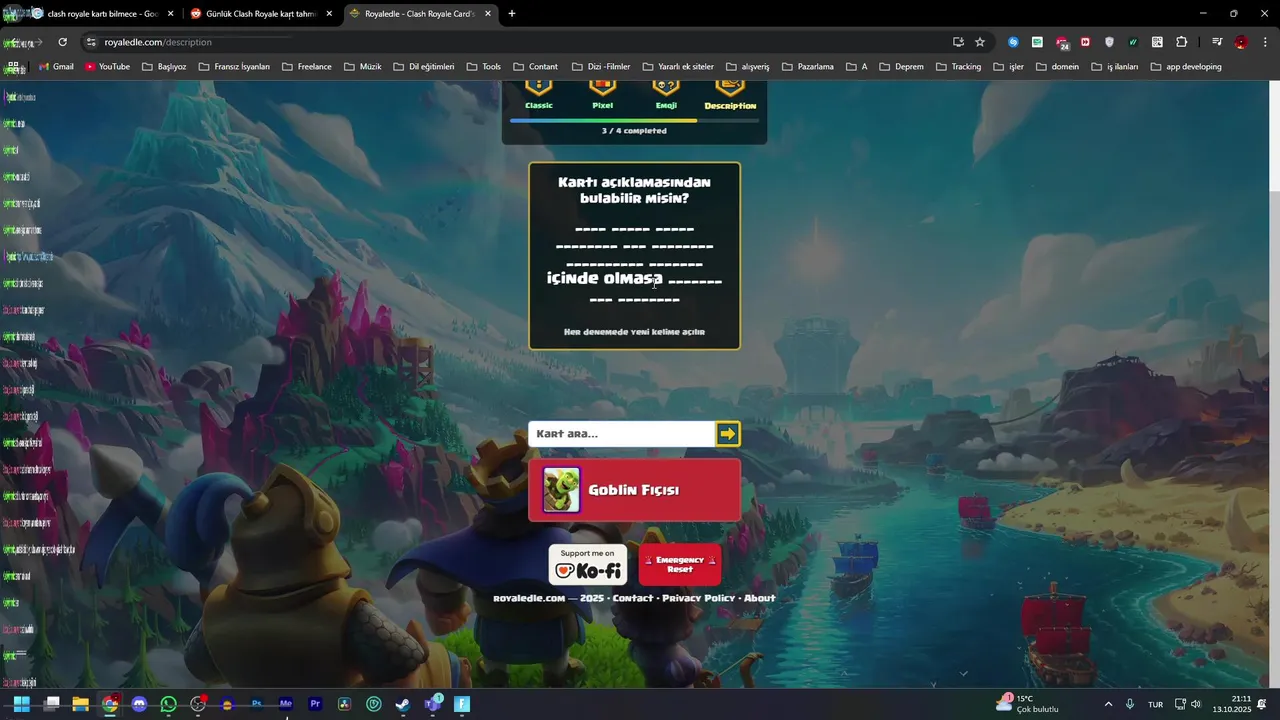Open Premiere Pro from the taskbar
This screenshot has width=1280, height=720.
click(x=316, y=704)
